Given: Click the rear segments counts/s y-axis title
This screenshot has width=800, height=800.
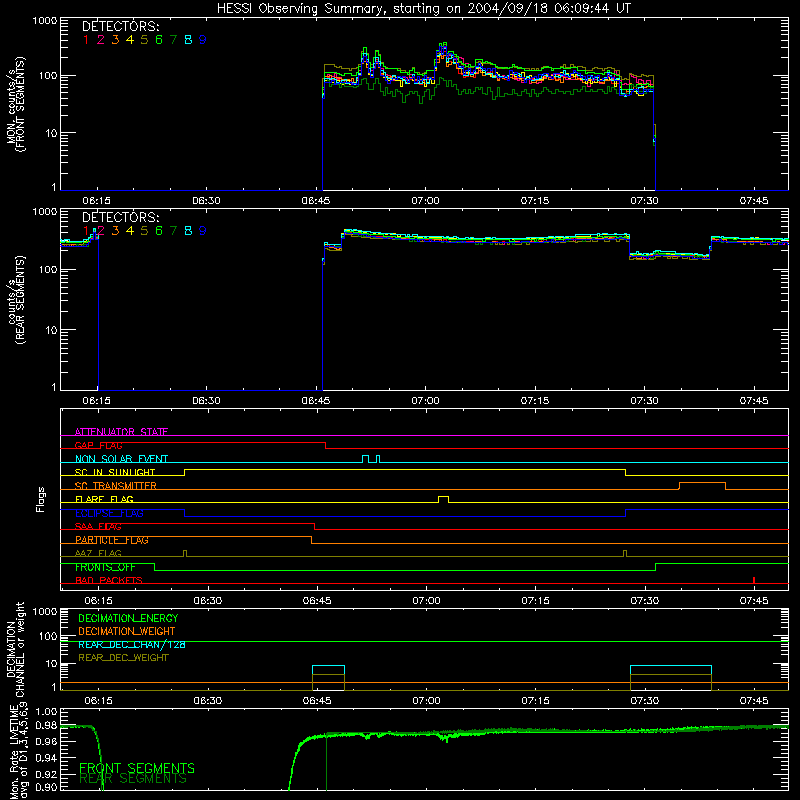Looking at the screenshot, I should [x=15, y=300].
